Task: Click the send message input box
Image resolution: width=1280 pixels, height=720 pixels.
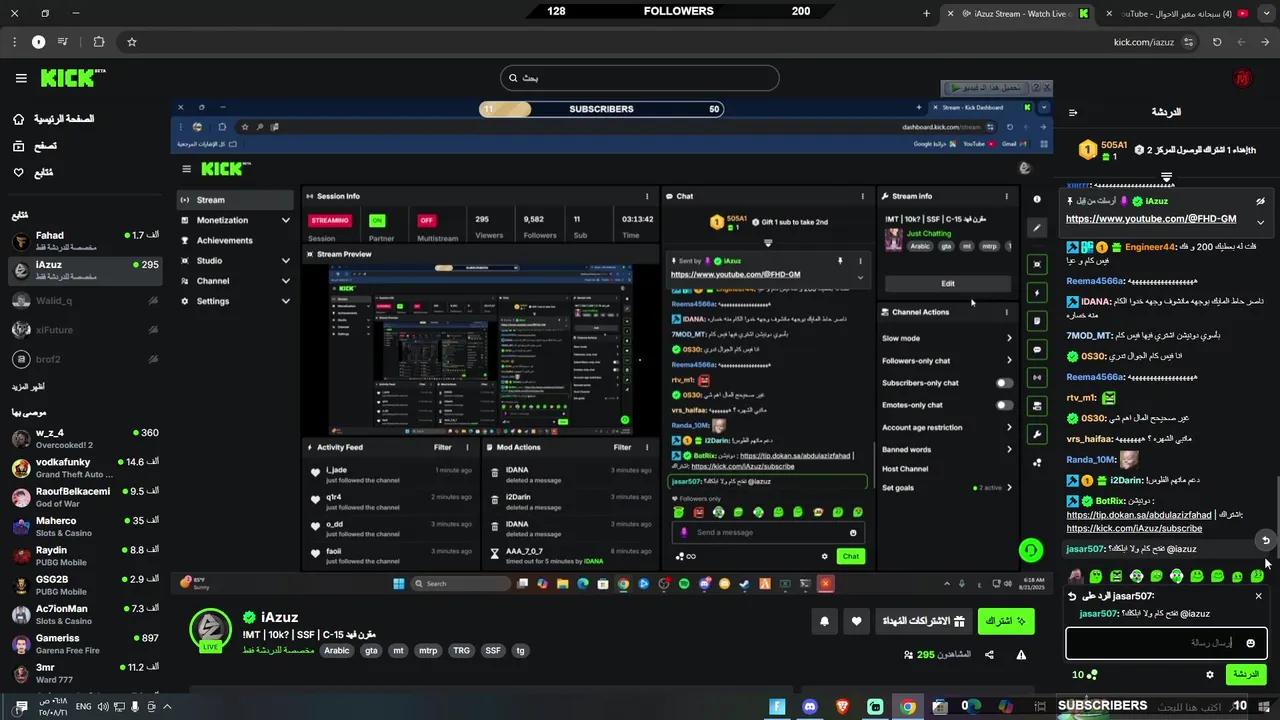Action: (x=1167, y=643)
